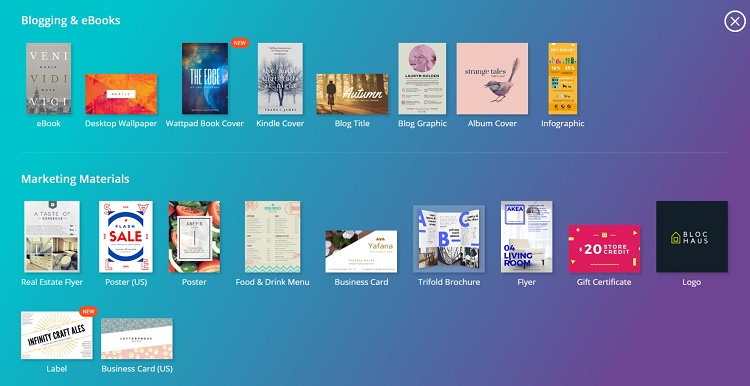Select the Infinity Craft Ales Label thumbnail

pyautogui.click(x=56, y=335)
